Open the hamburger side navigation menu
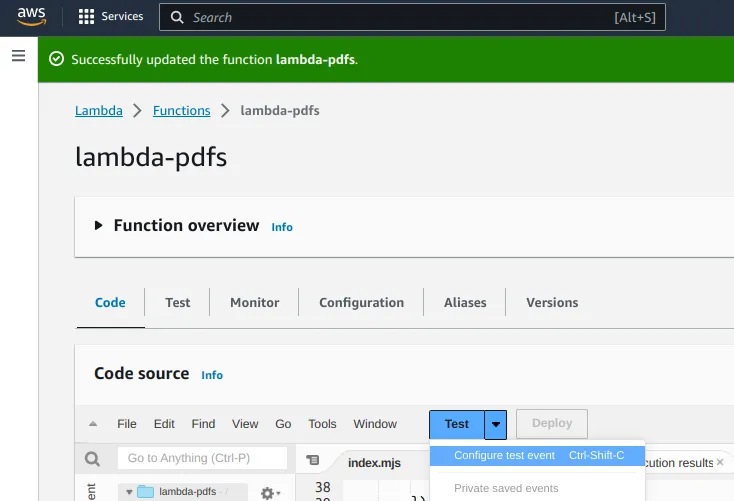Screen dimensions: 734x501 tap(19, 56)
